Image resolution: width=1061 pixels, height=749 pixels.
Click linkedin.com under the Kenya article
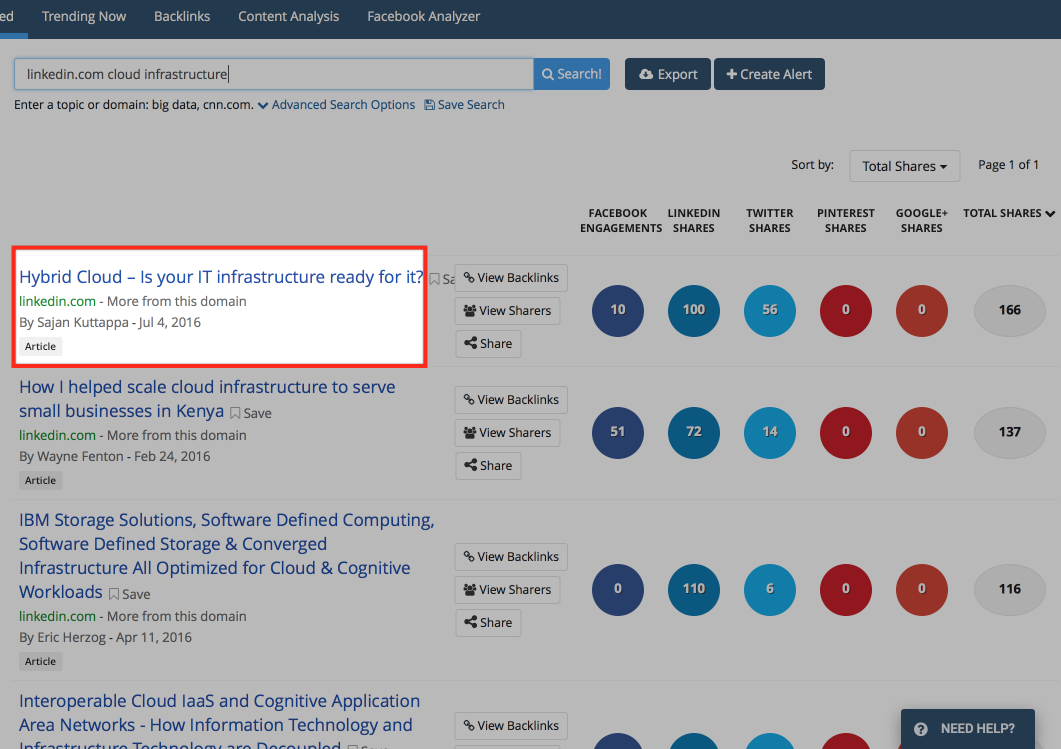click(58, 435)
